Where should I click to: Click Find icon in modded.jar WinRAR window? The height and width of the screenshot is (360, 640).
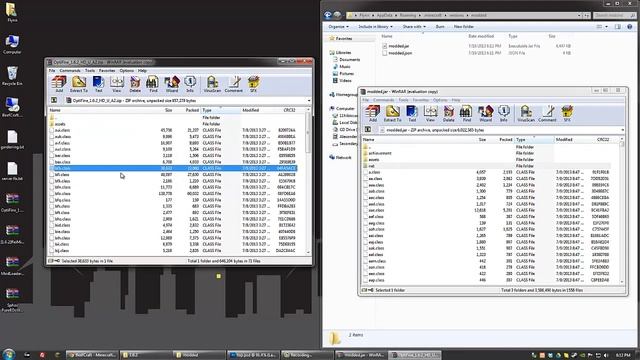pos(466,113)
